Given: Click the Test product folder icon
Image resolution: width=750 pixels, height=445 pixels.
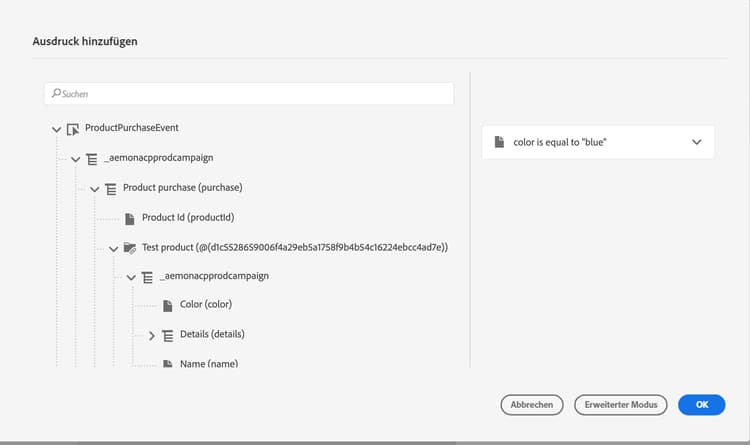Looking at the screenshot, I should pyautogui.click(x=130, y=247).
